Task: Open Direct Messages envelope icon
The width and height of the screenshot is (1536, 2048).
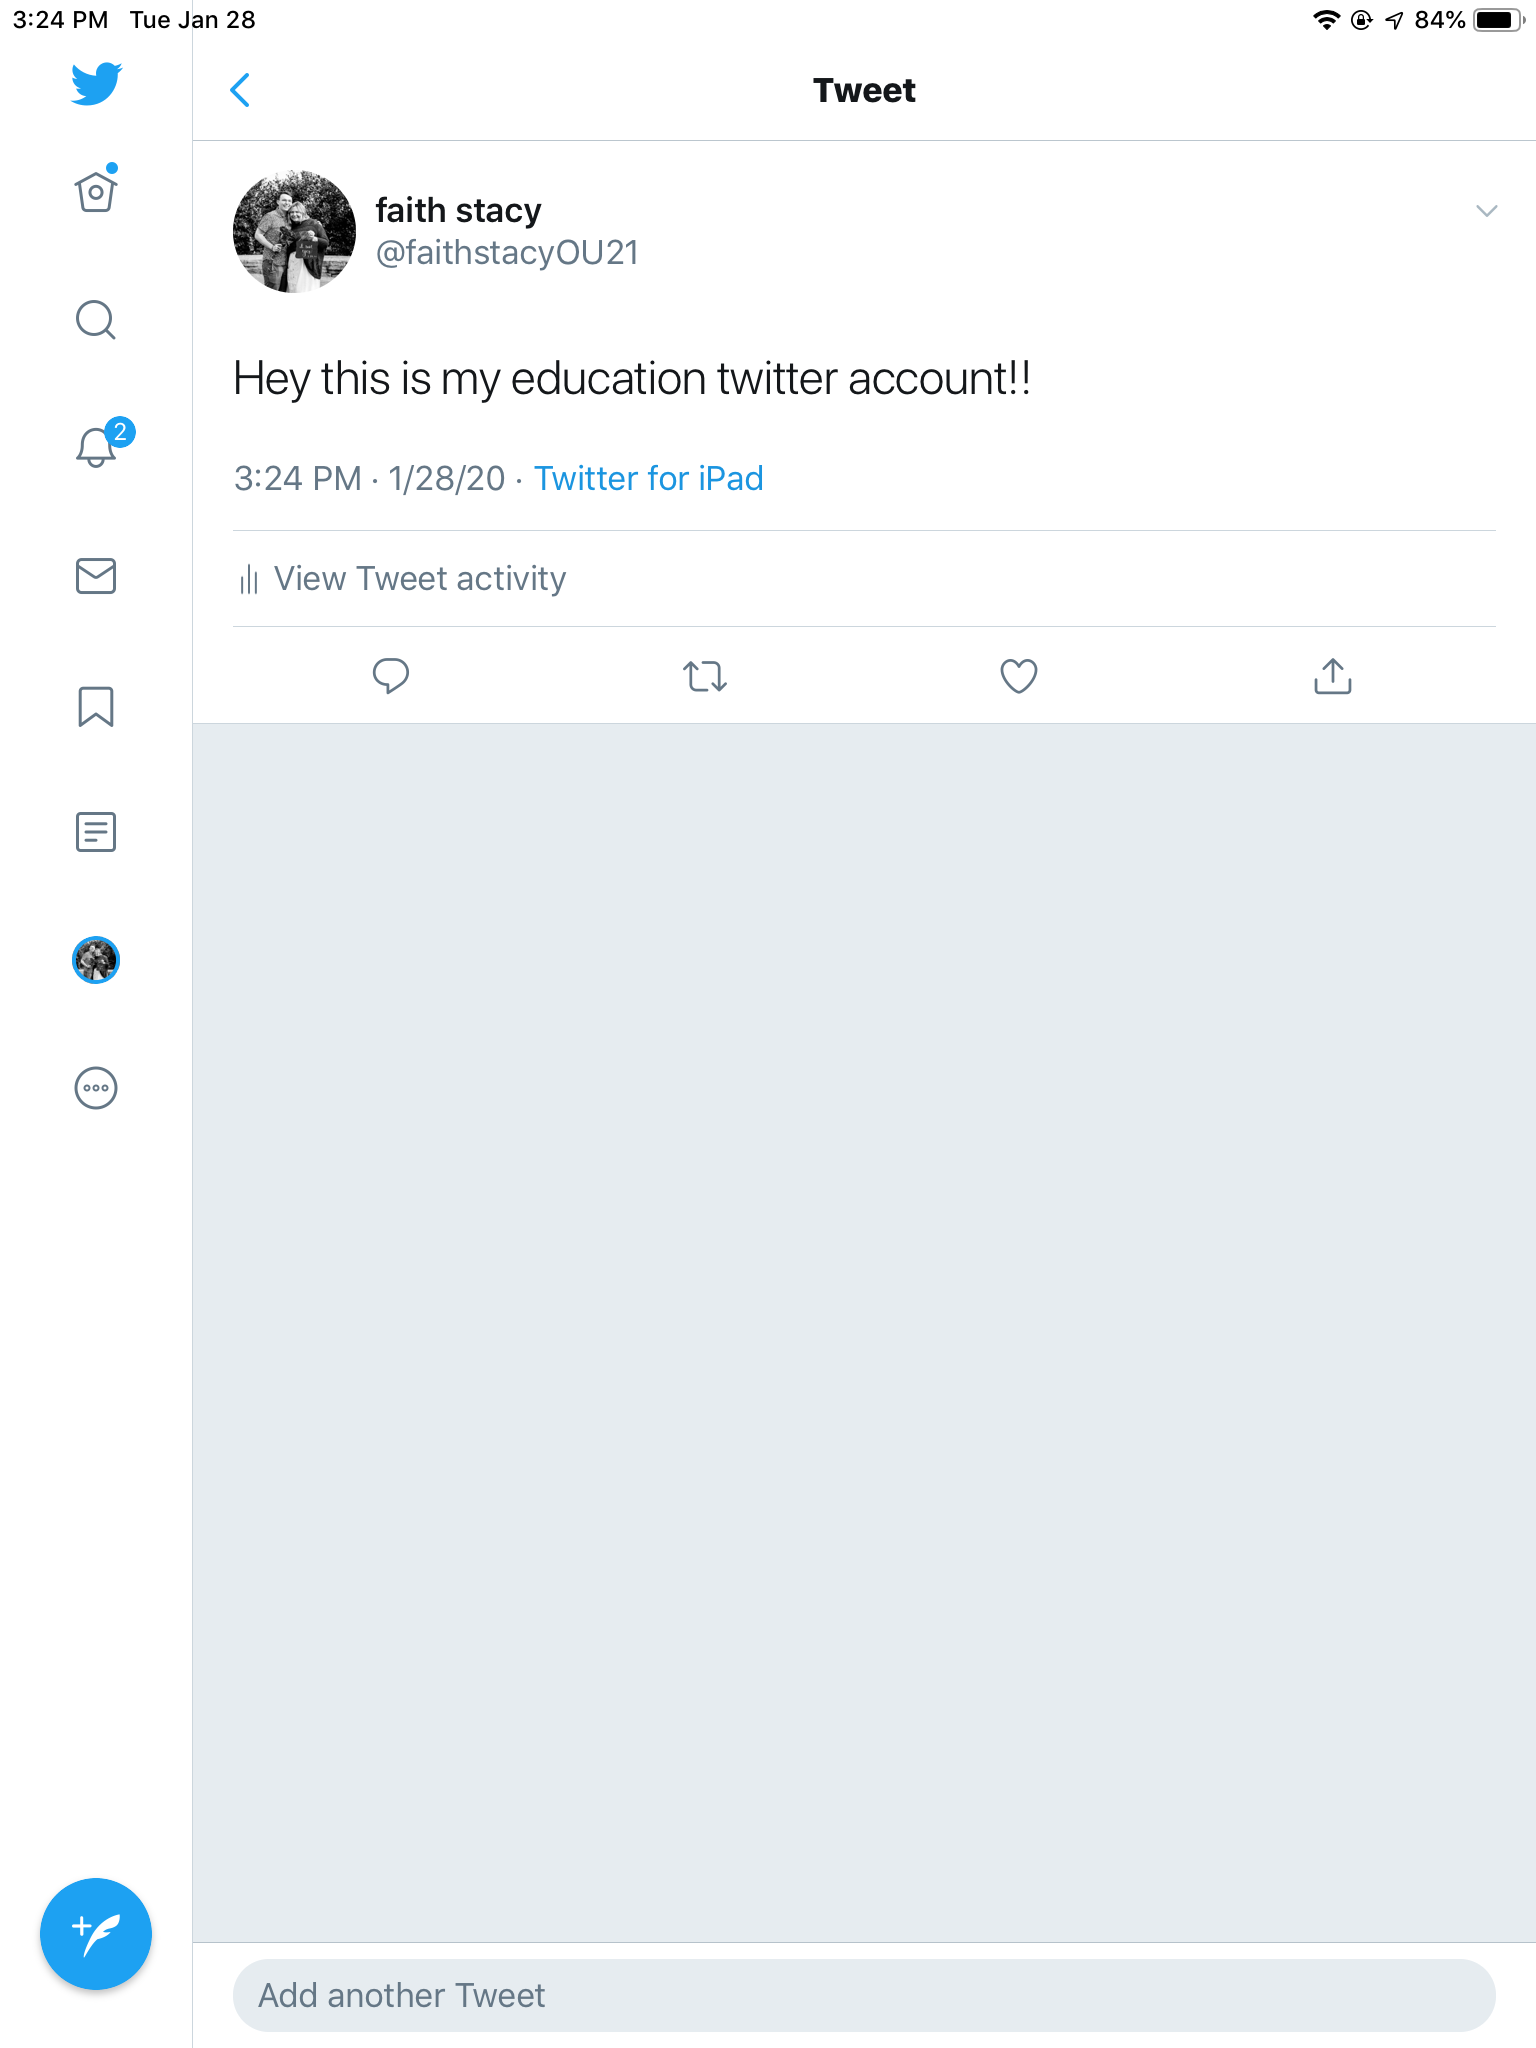Action: (x=96, y=576)
